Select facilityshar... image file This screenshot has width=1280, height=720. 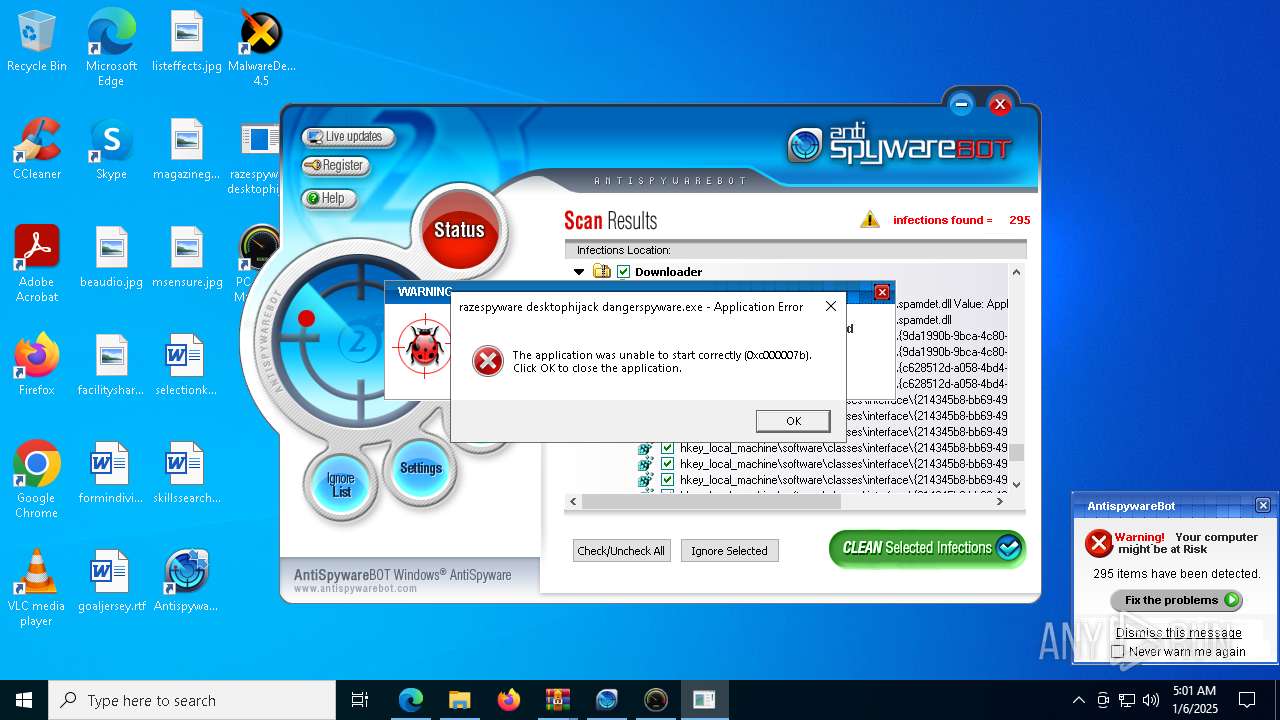[111, 365]
